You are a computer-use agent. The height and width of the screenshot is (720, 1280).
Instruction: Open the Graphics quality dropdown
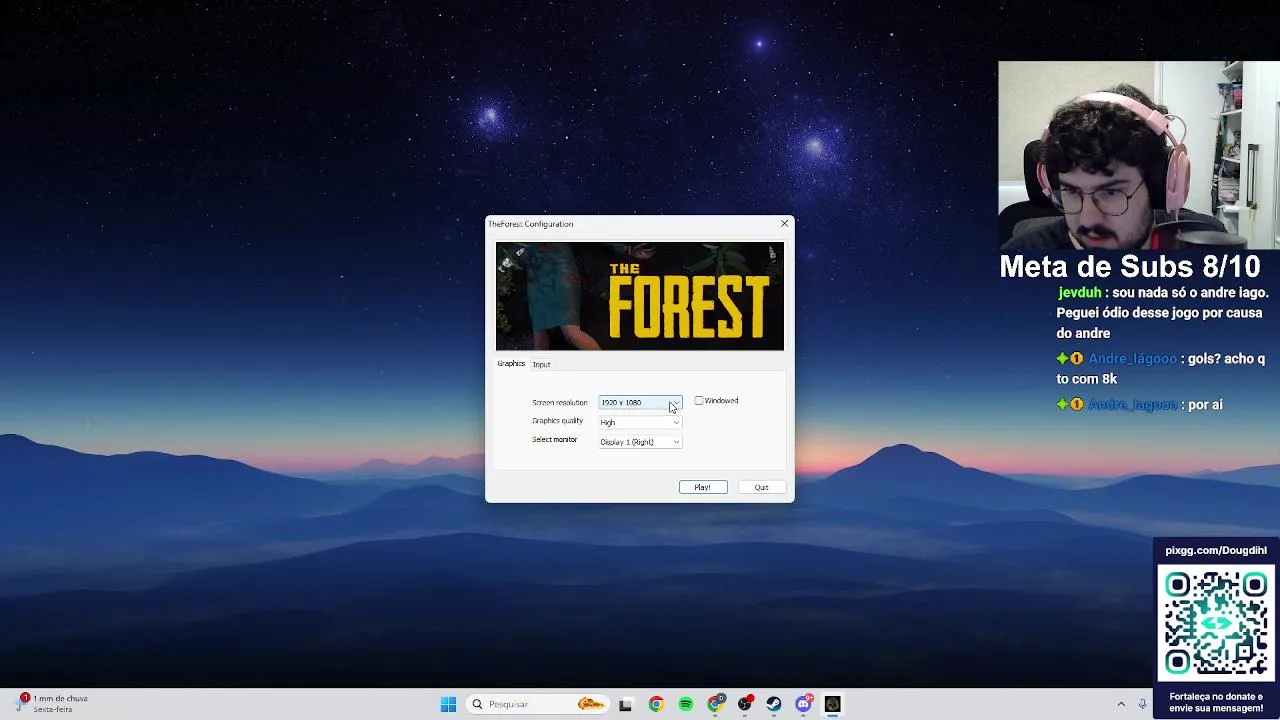[x=640, y=422]
